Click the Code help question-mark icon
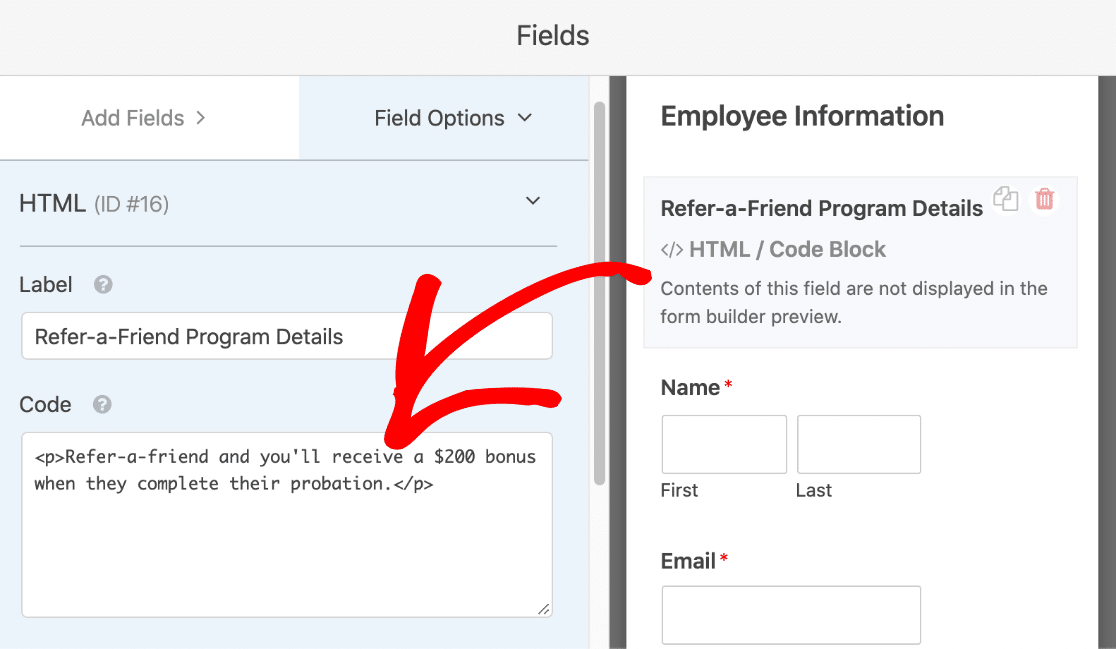The height and width of the screenshot is (649, 1116). 102,404
